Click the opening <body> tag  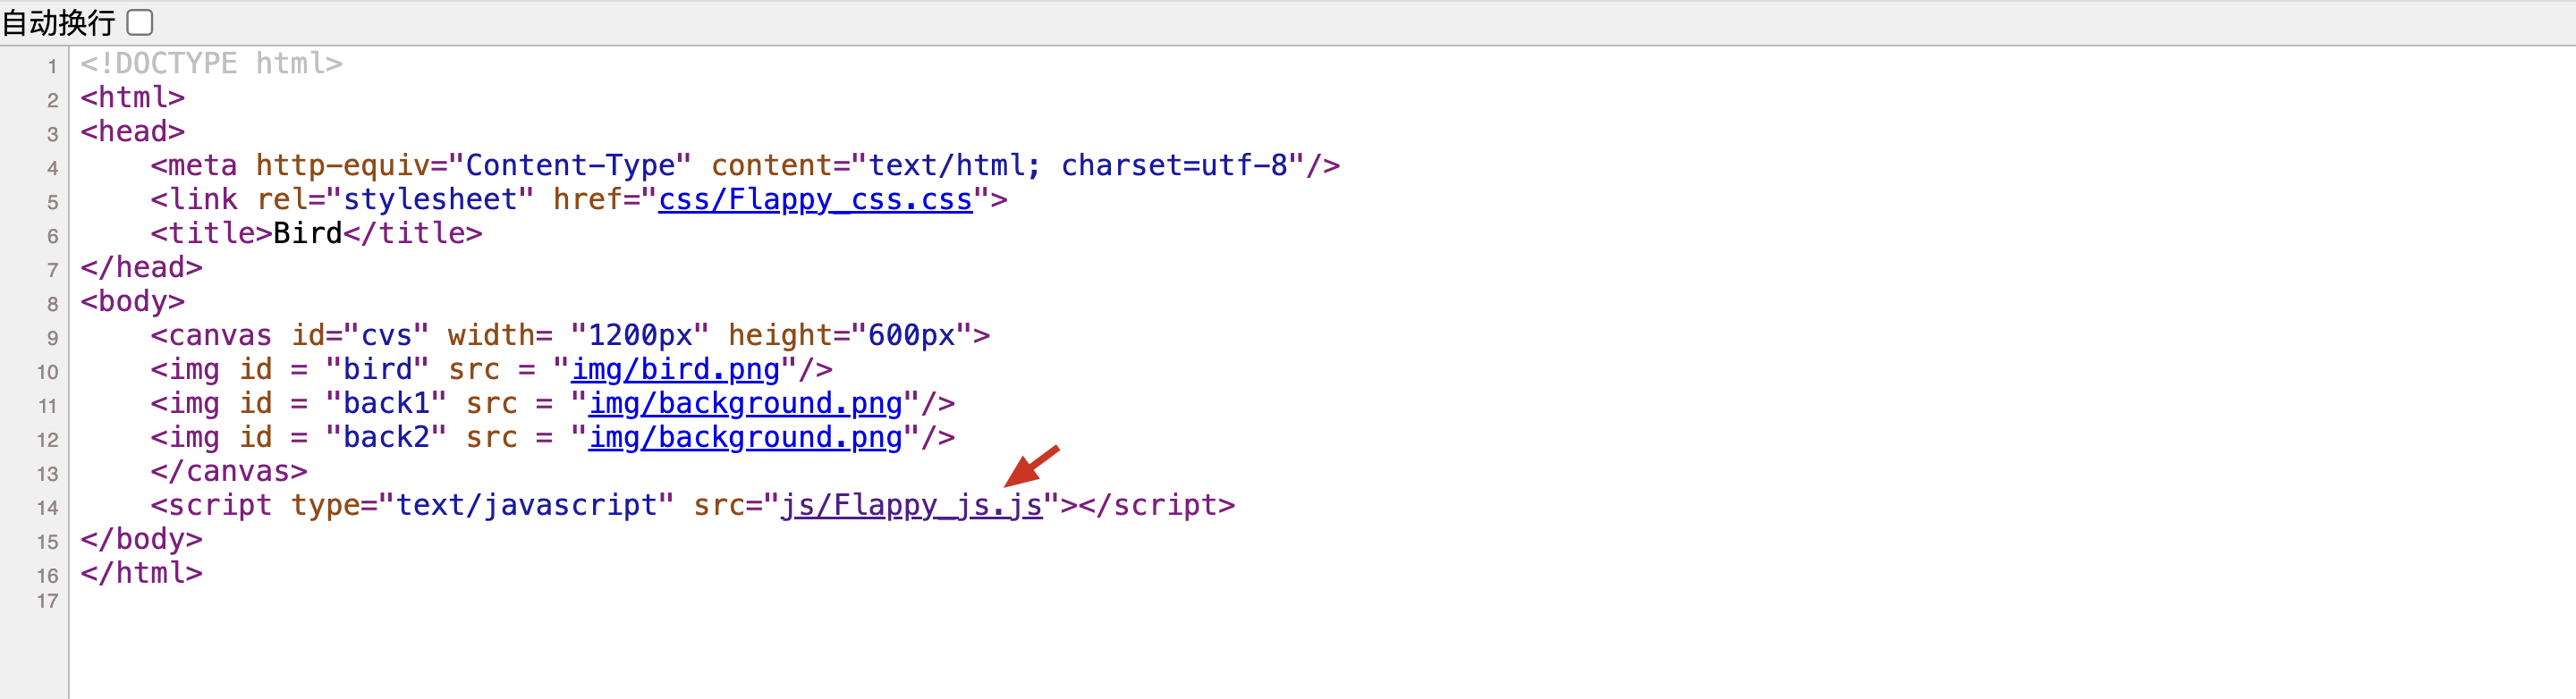[x=133, y=302]
